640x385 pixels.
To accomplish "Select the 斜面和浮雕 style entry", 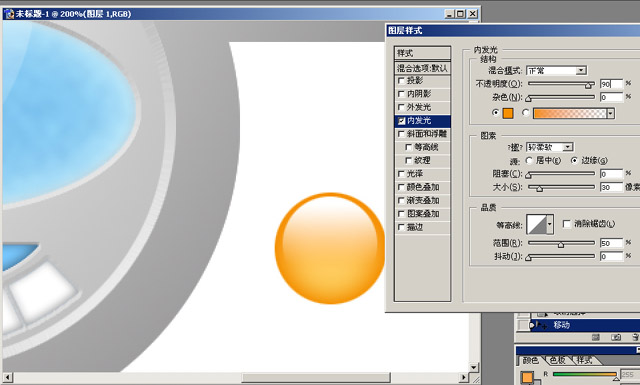I will point(422,134).
